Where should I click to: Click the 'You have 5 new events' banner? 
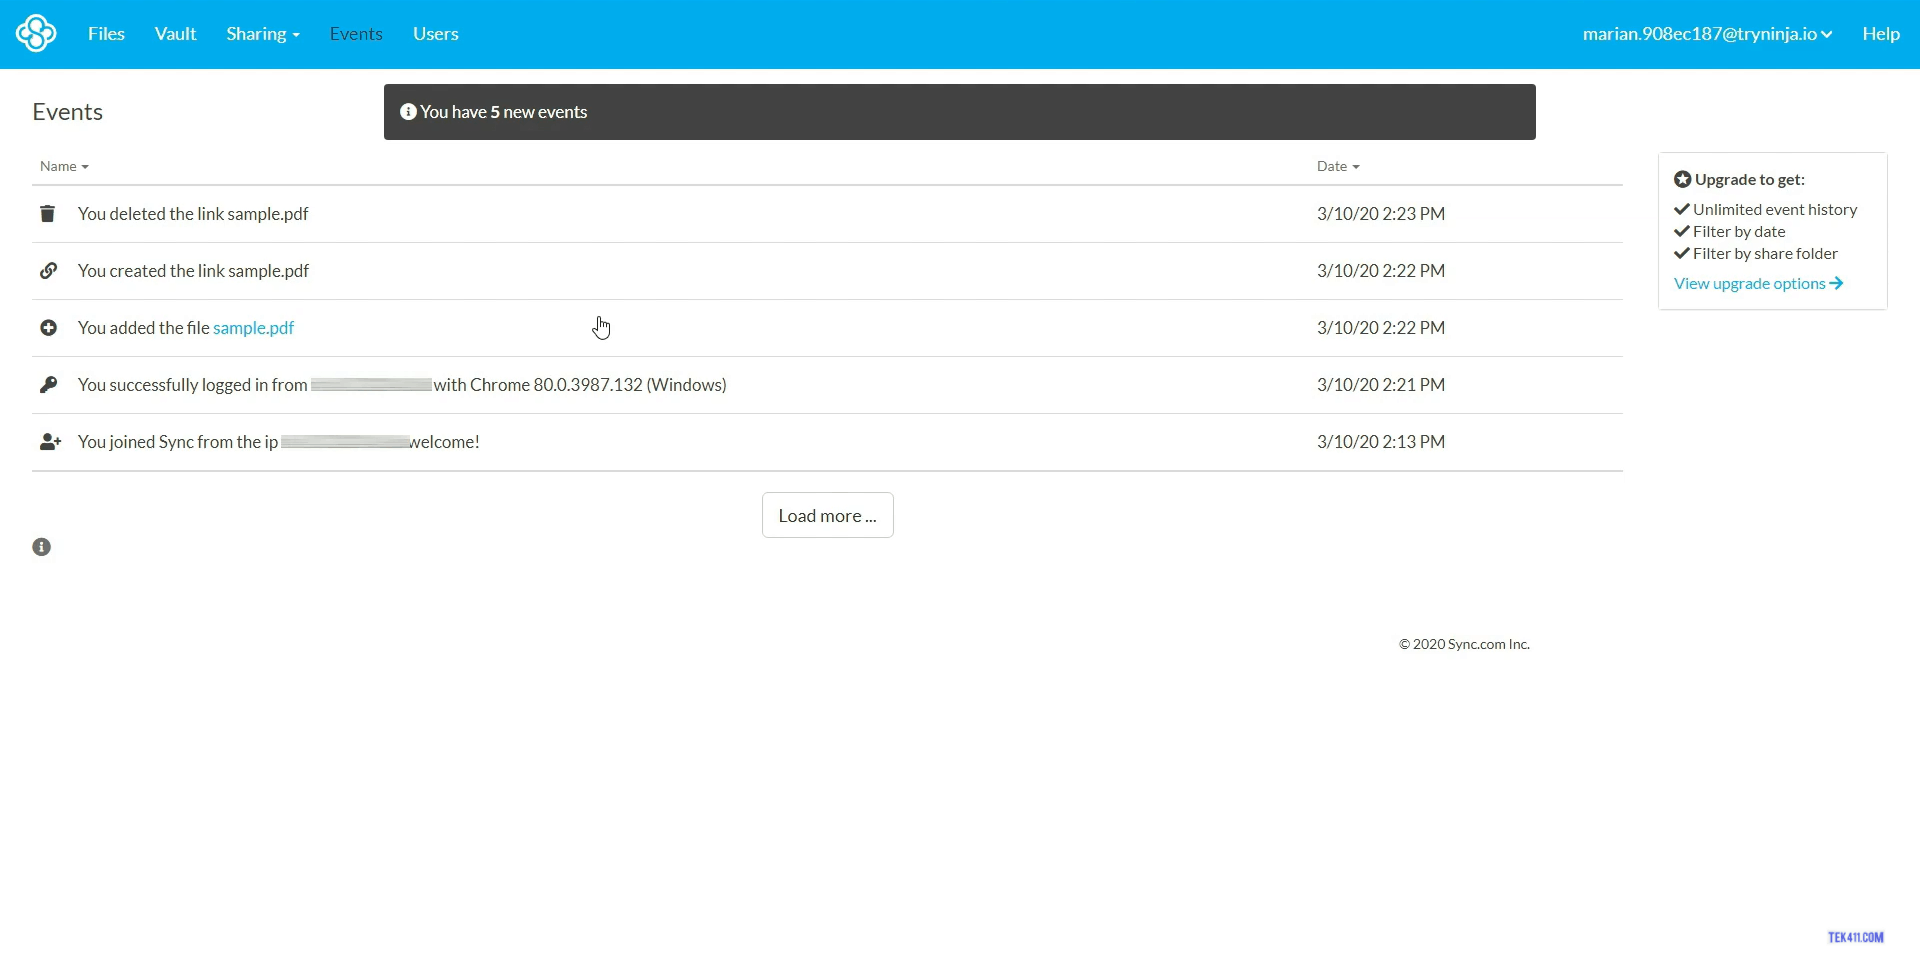[x=959, y=112]
